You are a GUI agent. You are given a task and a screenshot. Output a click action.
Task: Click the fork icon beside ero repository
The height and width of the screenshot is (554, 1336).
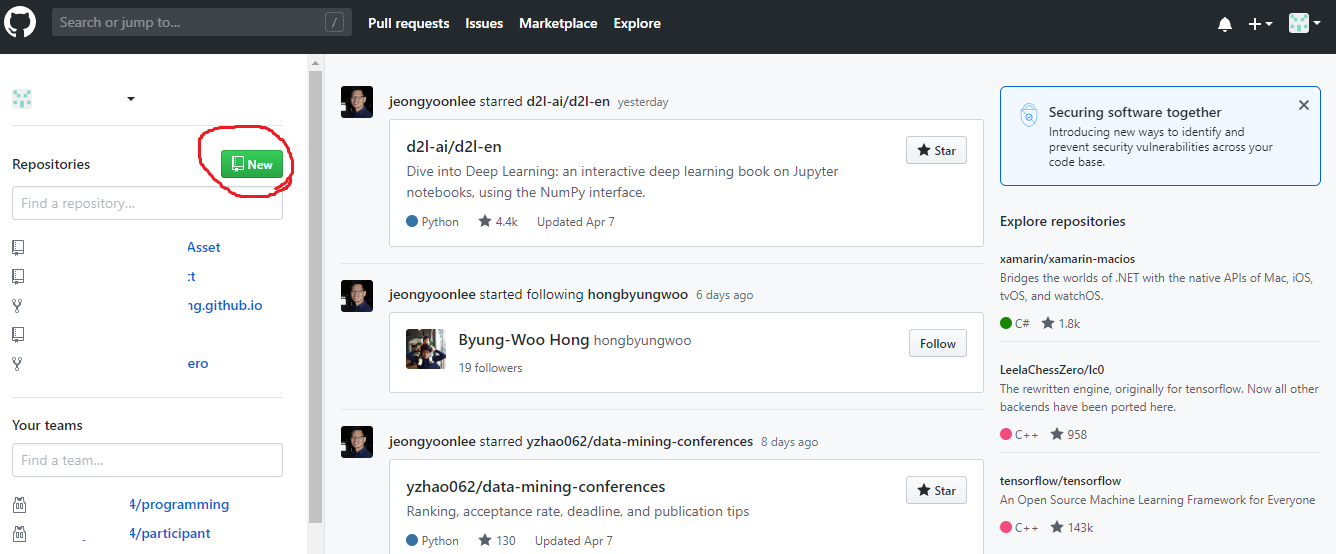point(17,363)
